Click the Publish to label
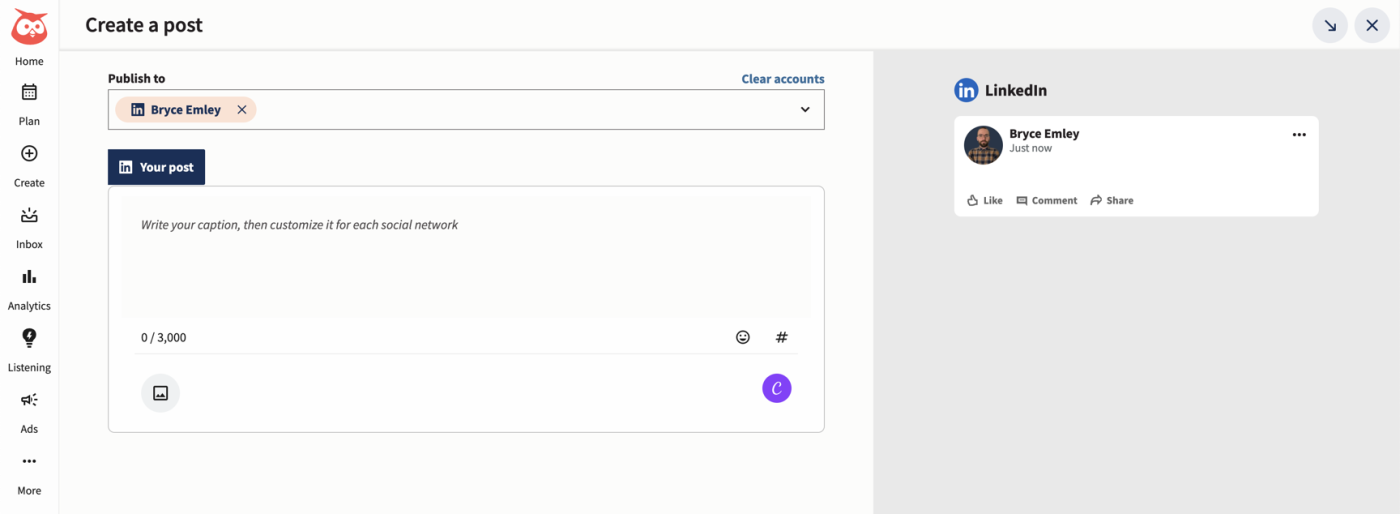 click(x=137, y=78)
